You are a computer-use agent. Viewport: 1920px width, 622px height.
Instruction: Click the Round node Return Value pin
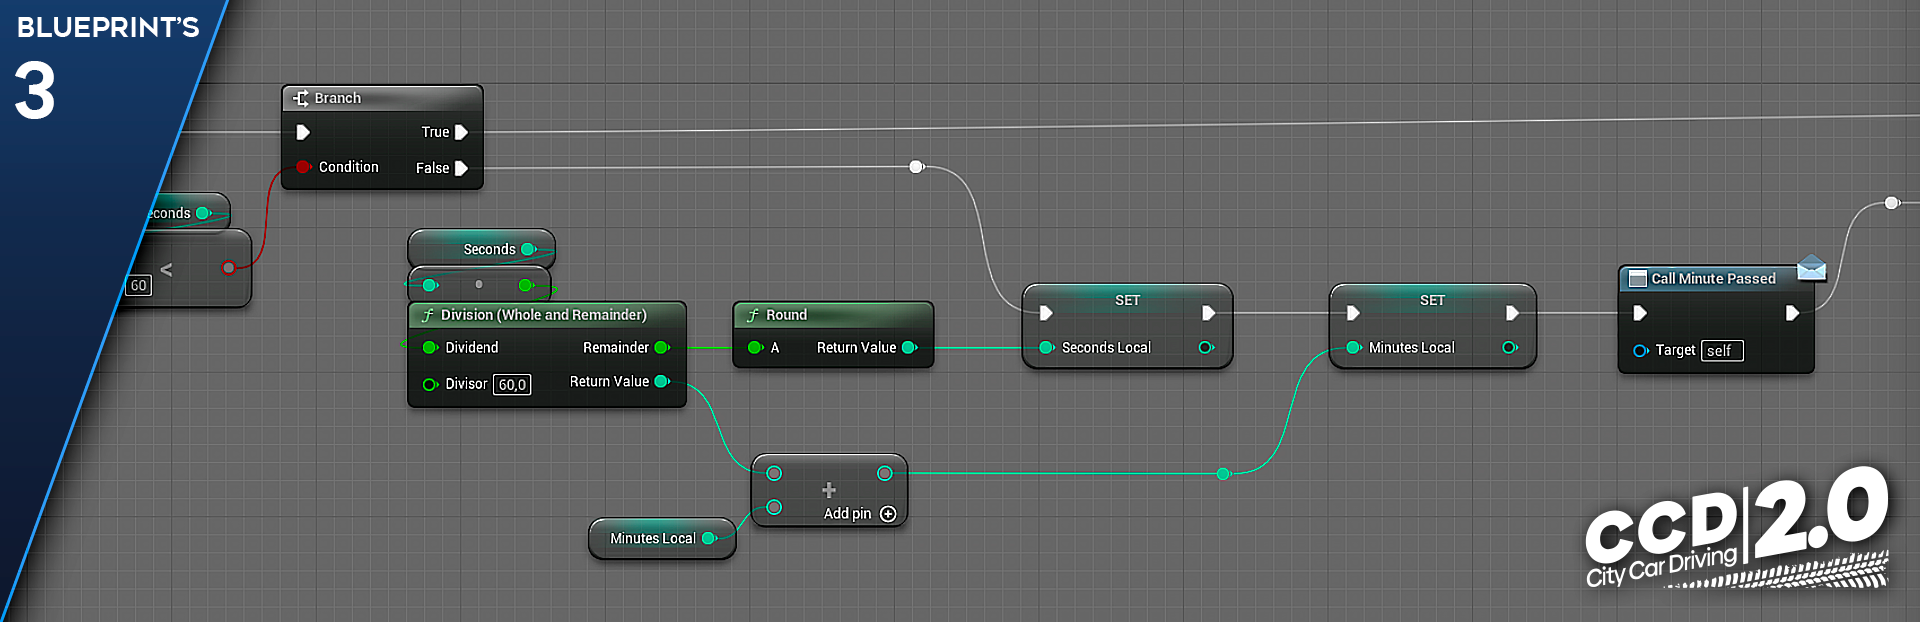(x=909, y=348)
